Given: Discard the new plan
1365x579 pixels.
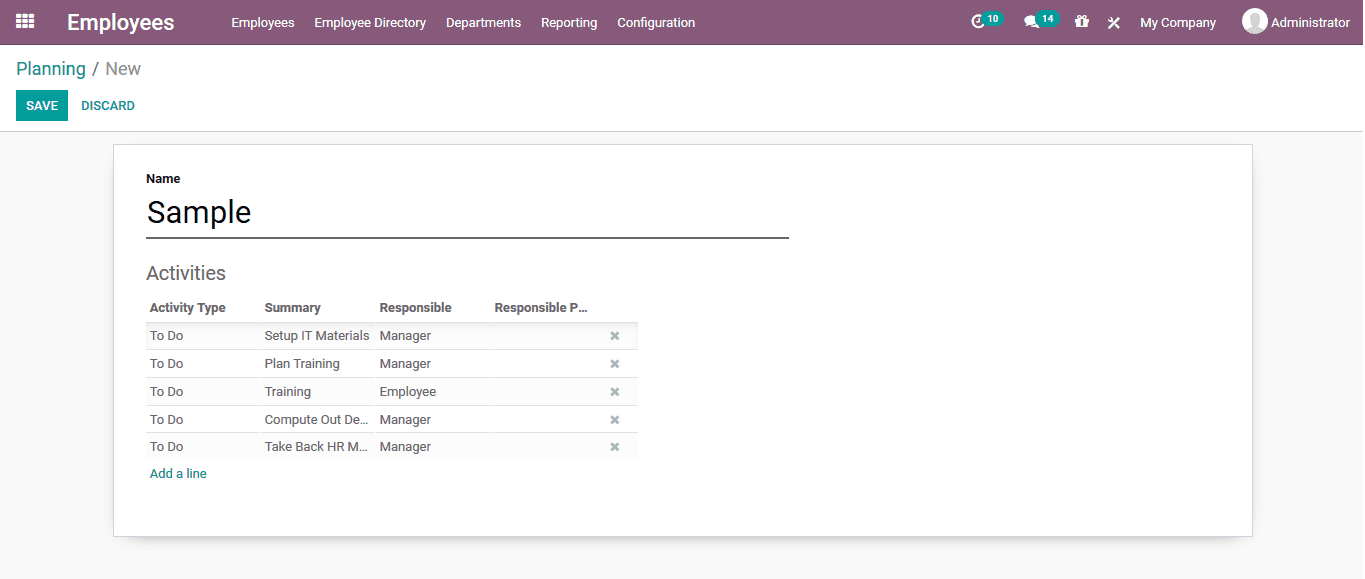Looking at the screenshot, I should click(107, 105).
